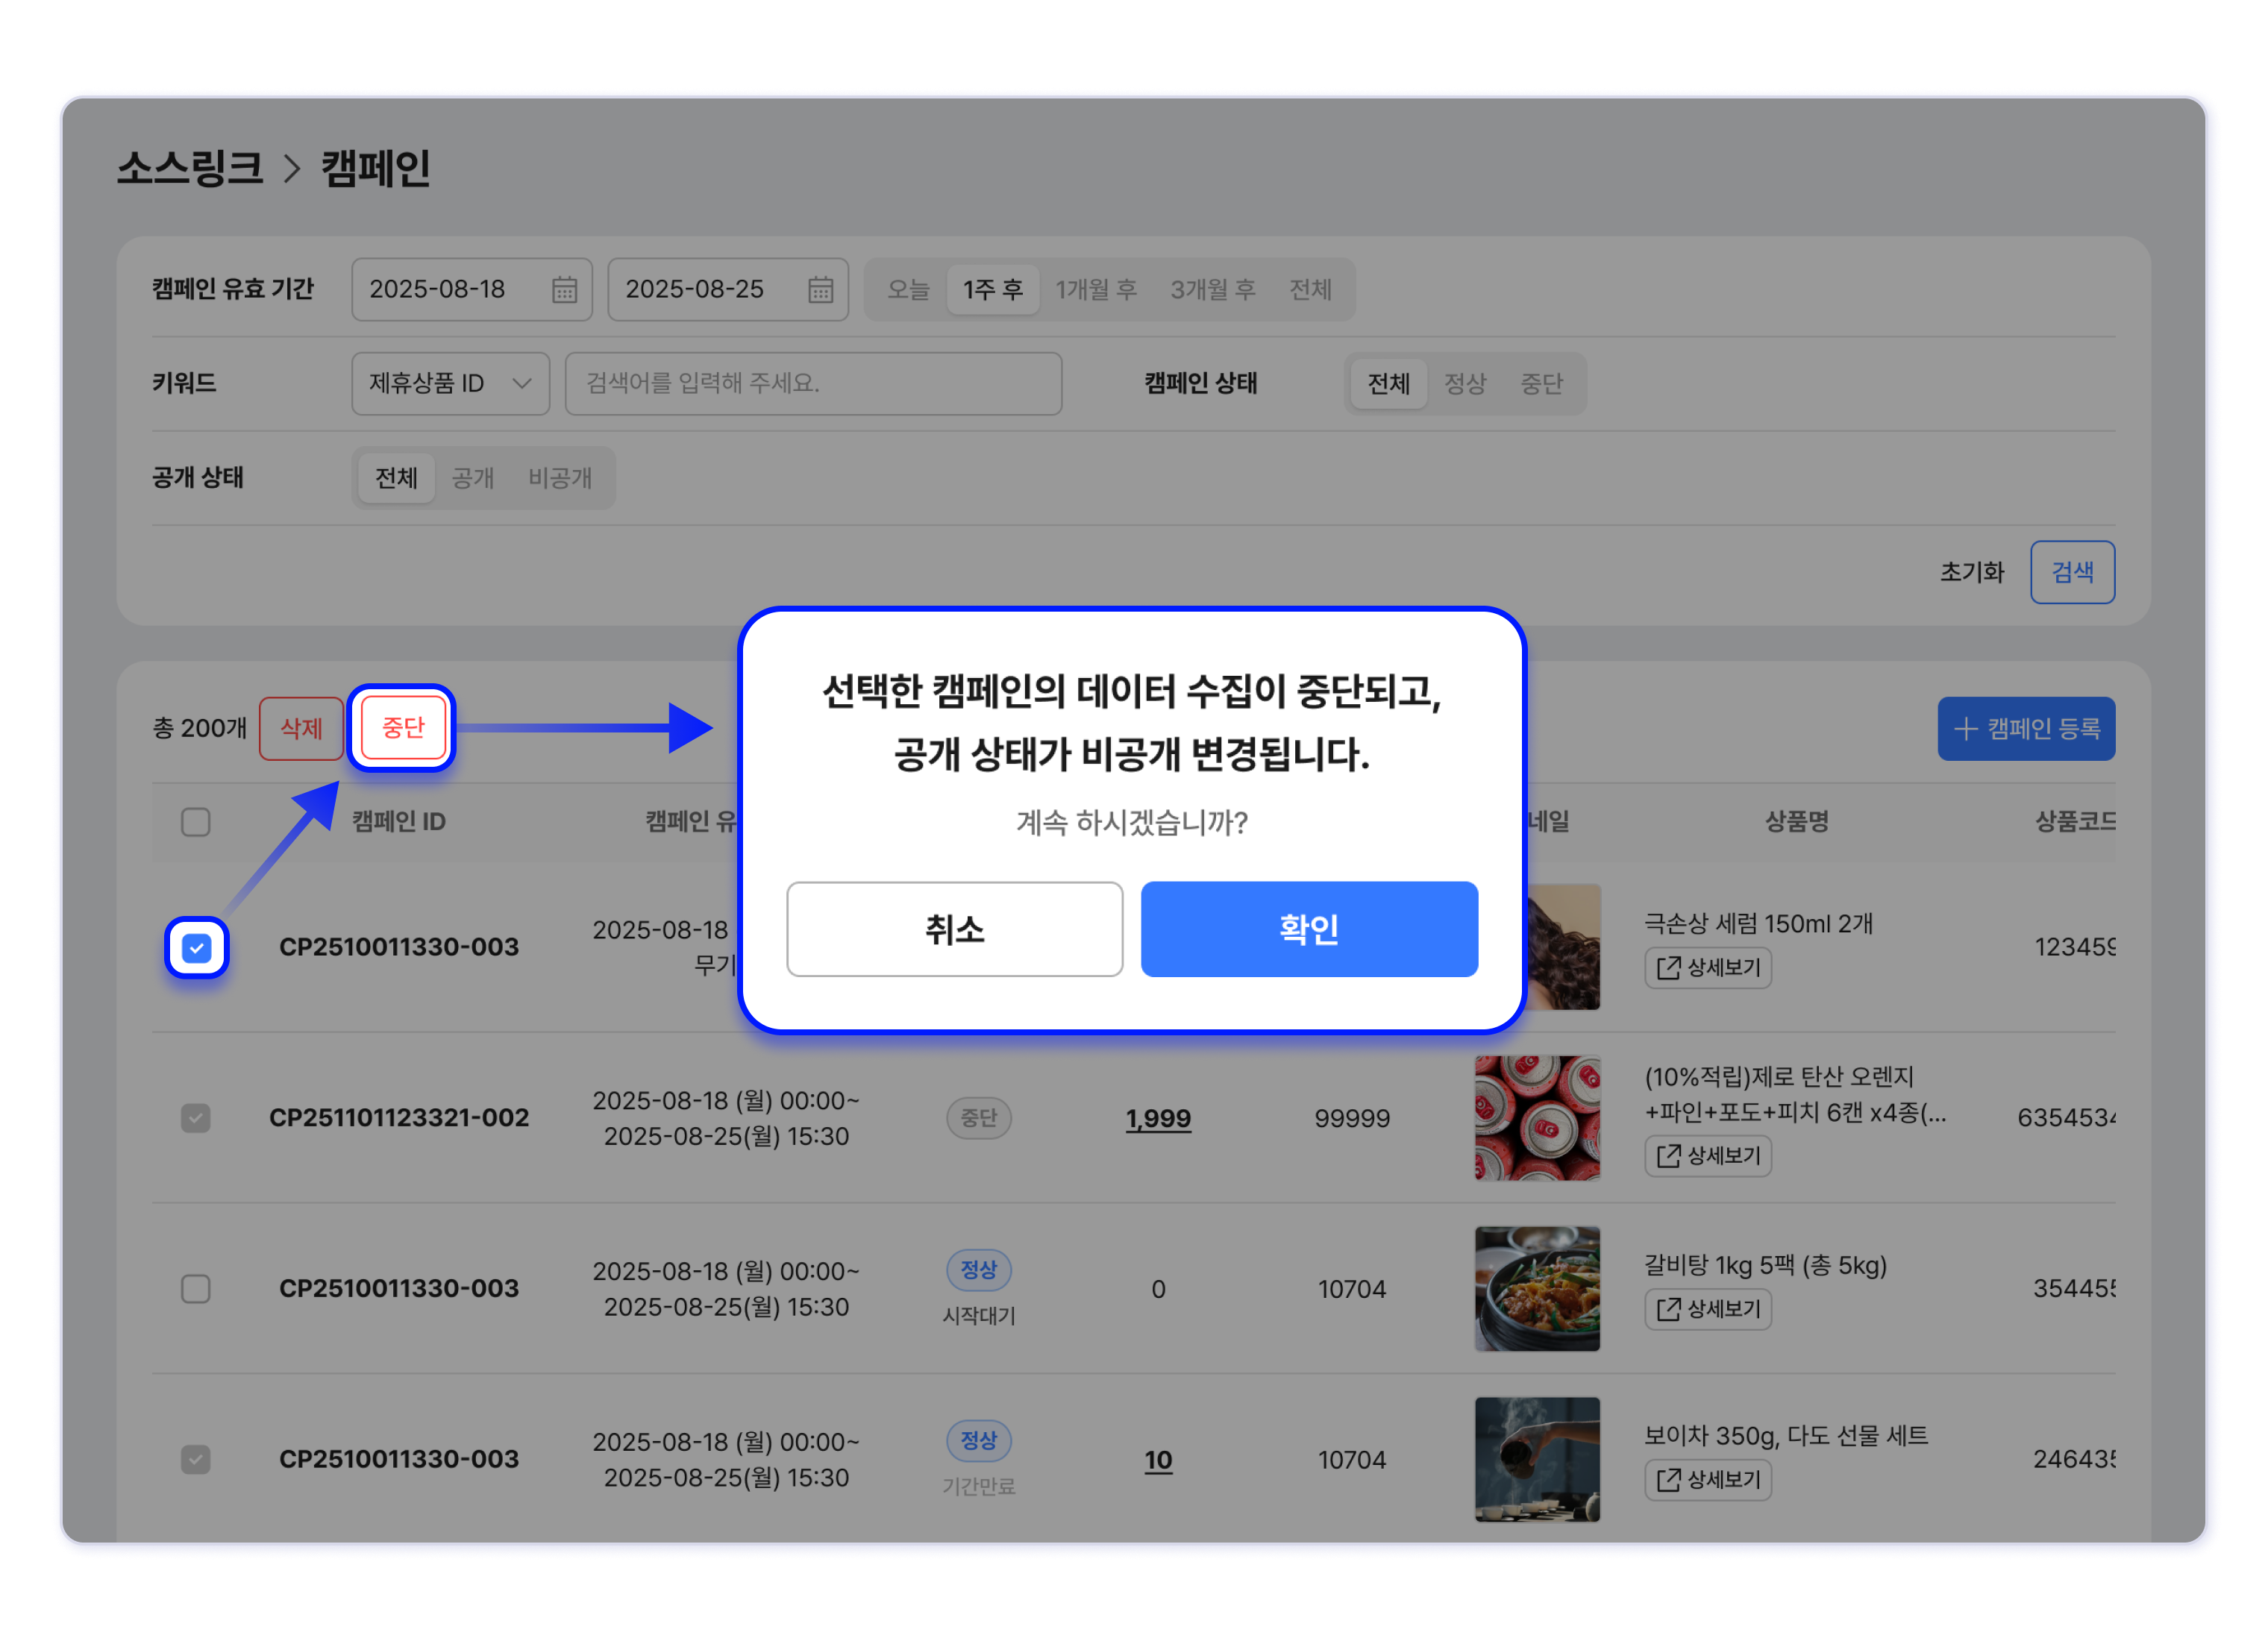Click 상세보기 icon for 갈비탕 product
The width and height of the screenshot is (2268, 1641).
[x=1668, y=1308]
